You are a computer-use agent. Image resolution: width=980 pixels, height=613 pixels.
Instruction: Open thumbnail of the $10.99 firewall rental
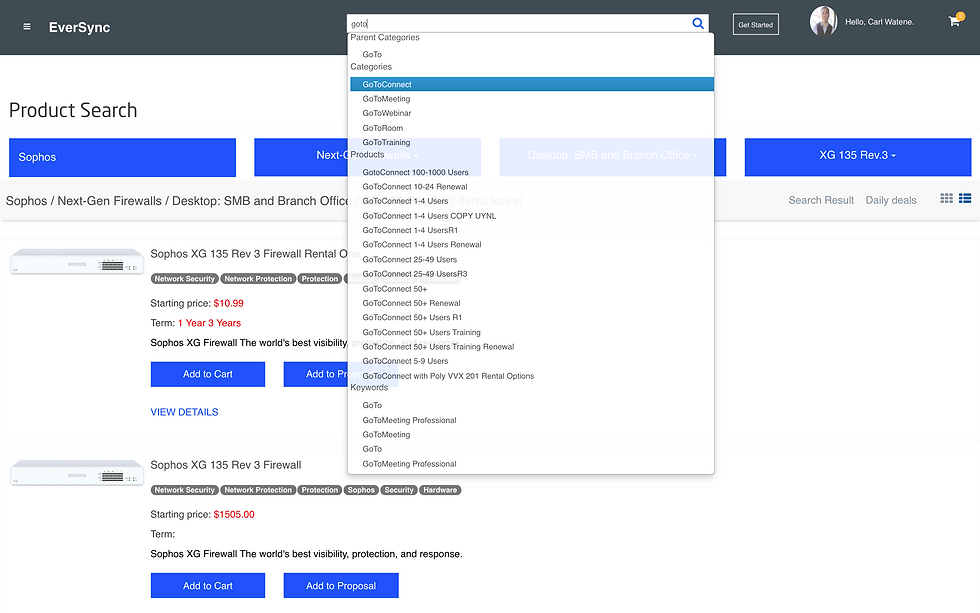77,262
